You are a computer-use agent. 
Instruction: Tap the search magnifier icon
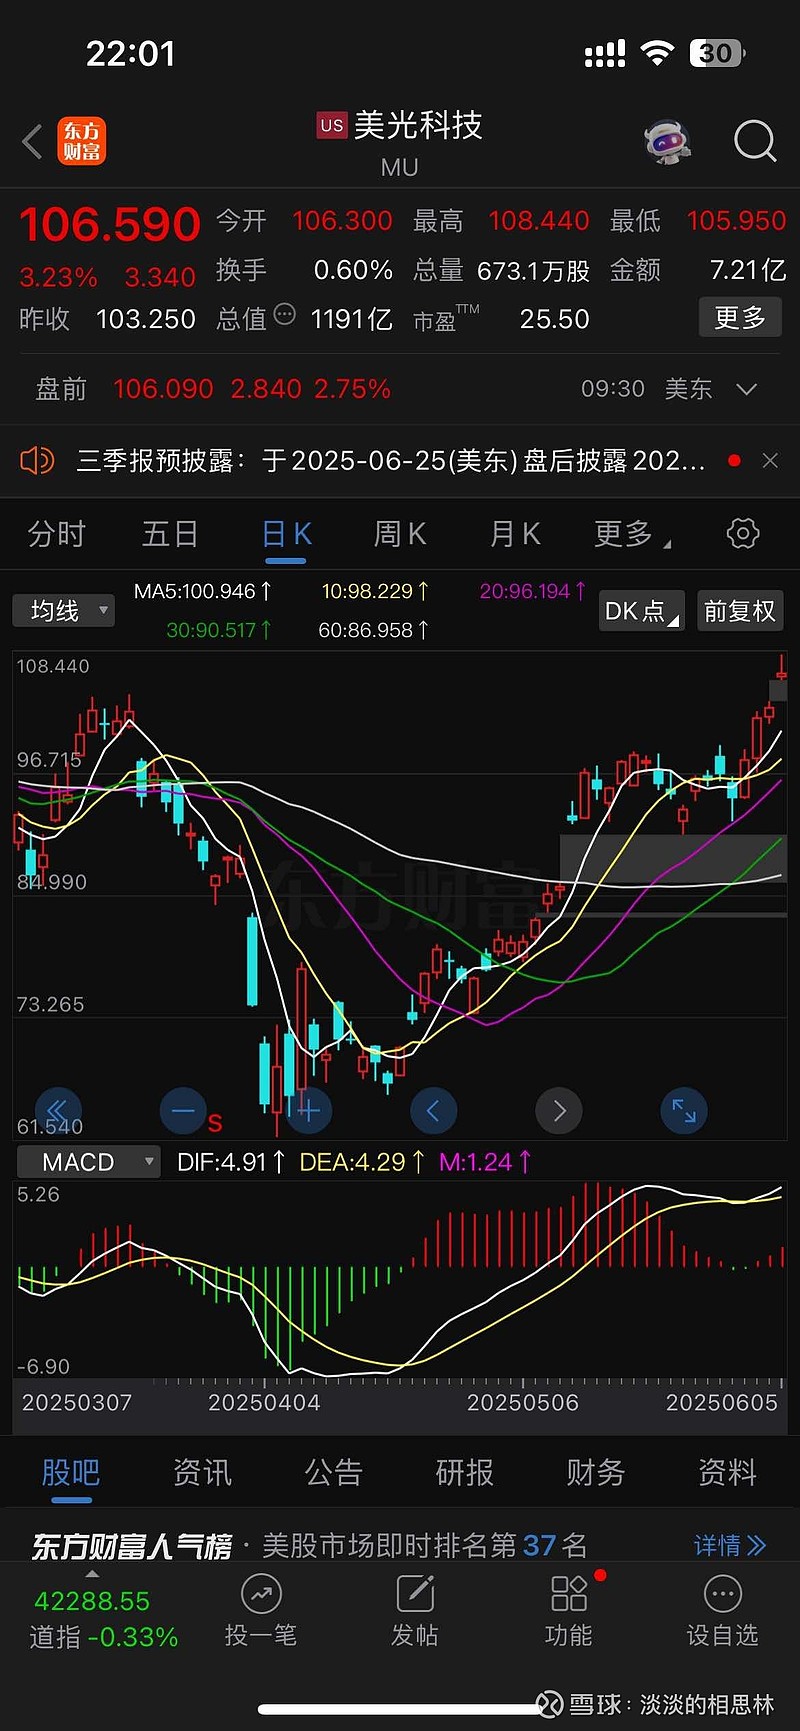click(x=755, y=142)
